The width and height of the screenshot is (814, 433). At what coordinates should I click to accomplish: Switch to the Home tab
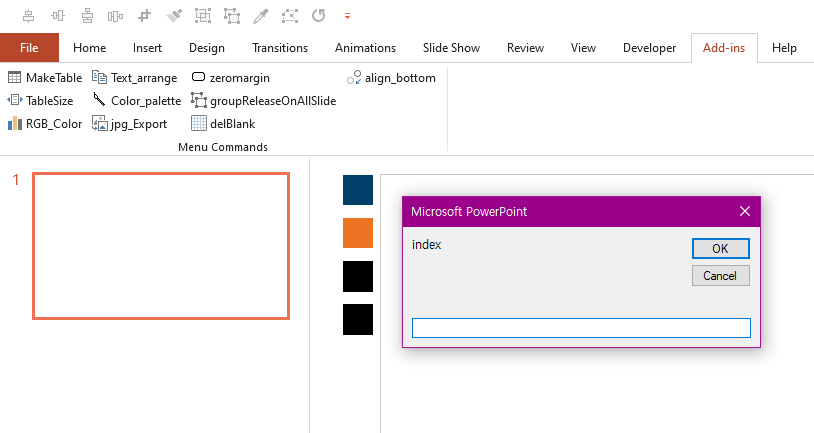[89, 48]
